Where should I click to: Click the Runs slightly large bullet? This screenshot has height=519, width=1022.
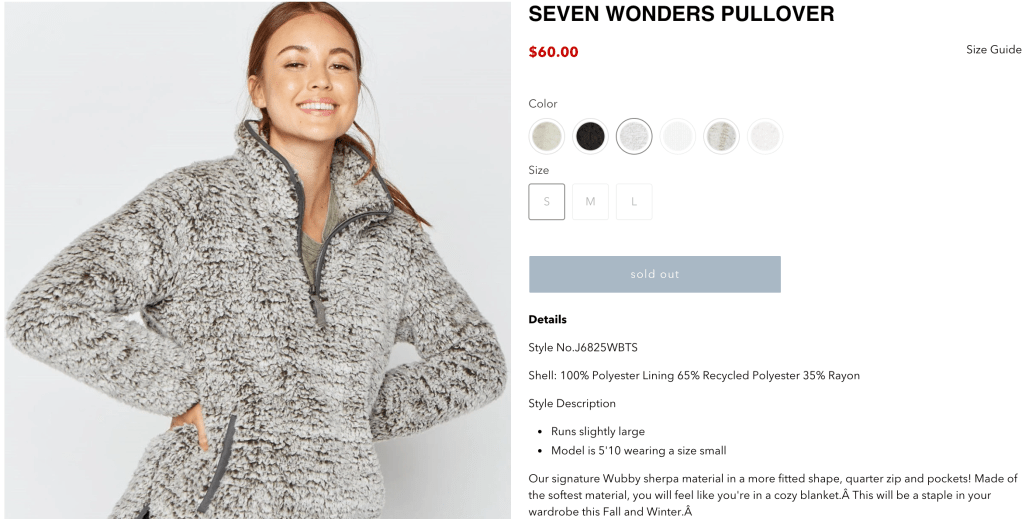(x=598, y=432)
